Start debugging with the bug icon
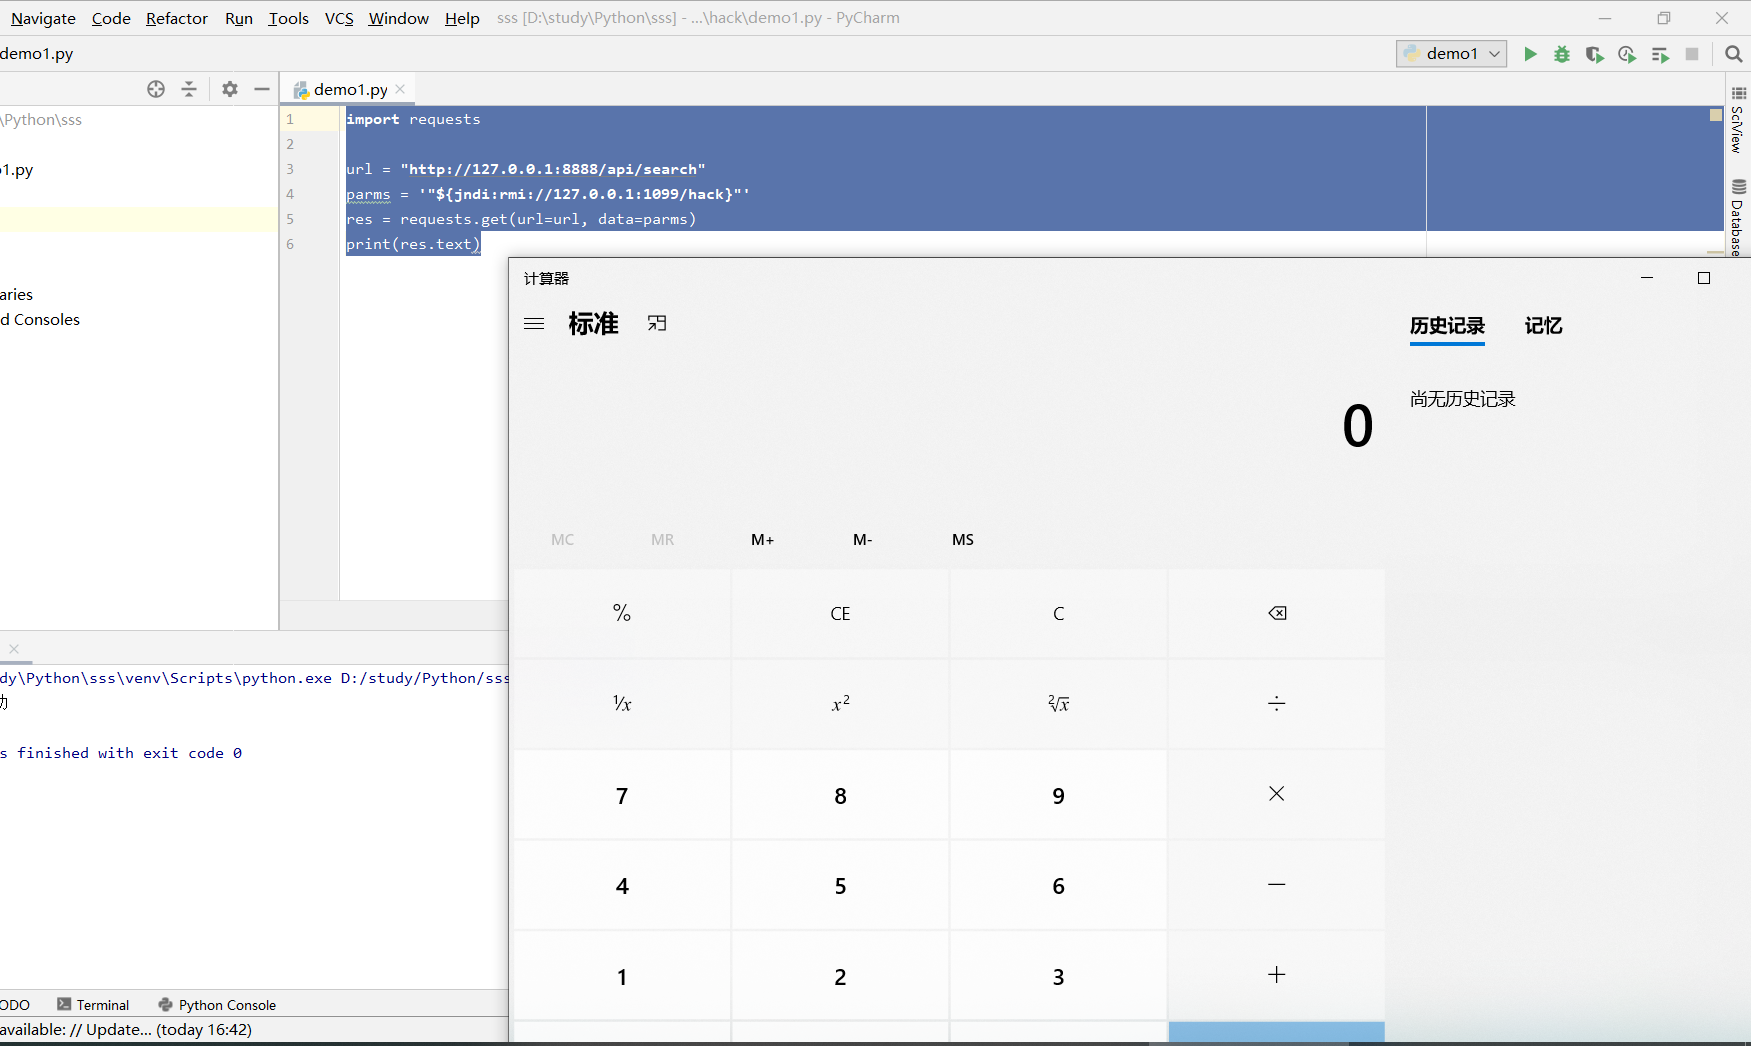Screen dimensions: 1751x1046 [x=1562, y=54]
